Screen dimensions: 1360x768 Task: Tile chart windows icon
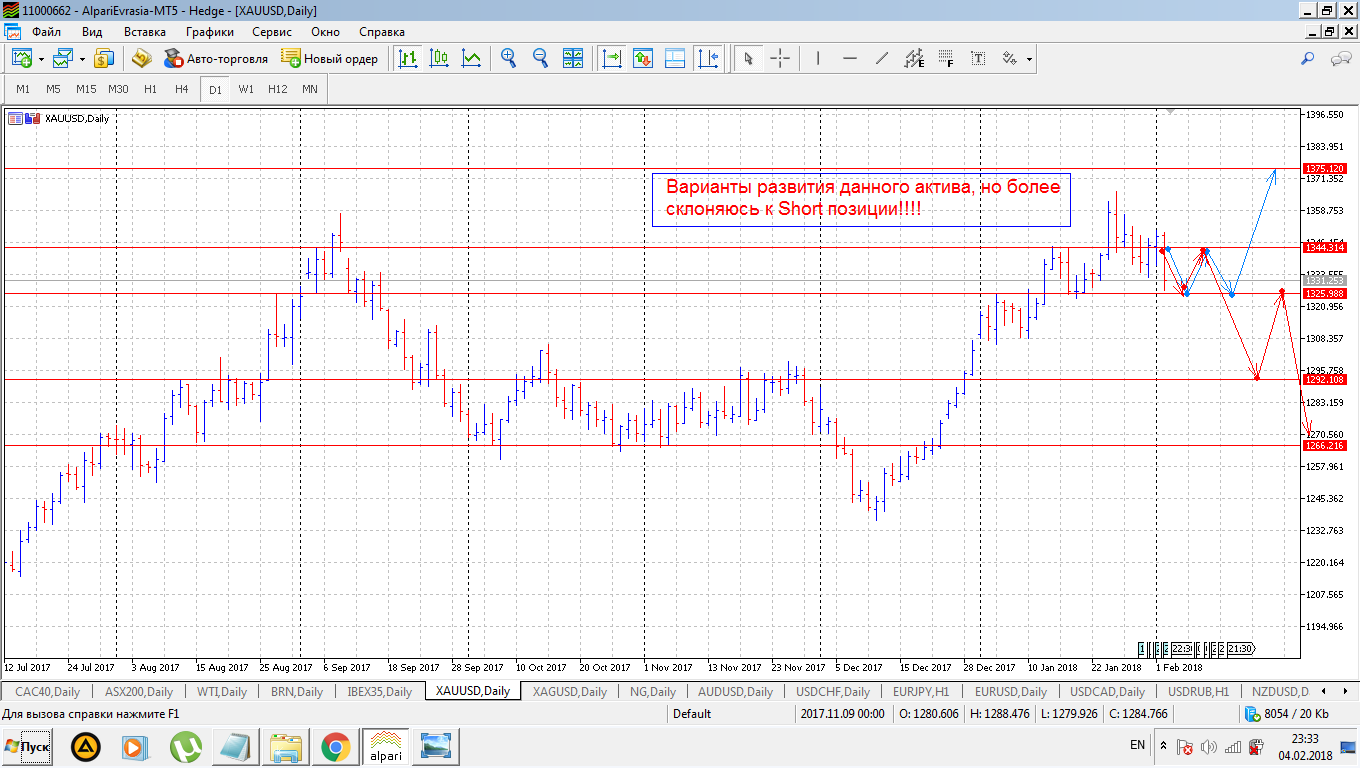coord(573,59)
